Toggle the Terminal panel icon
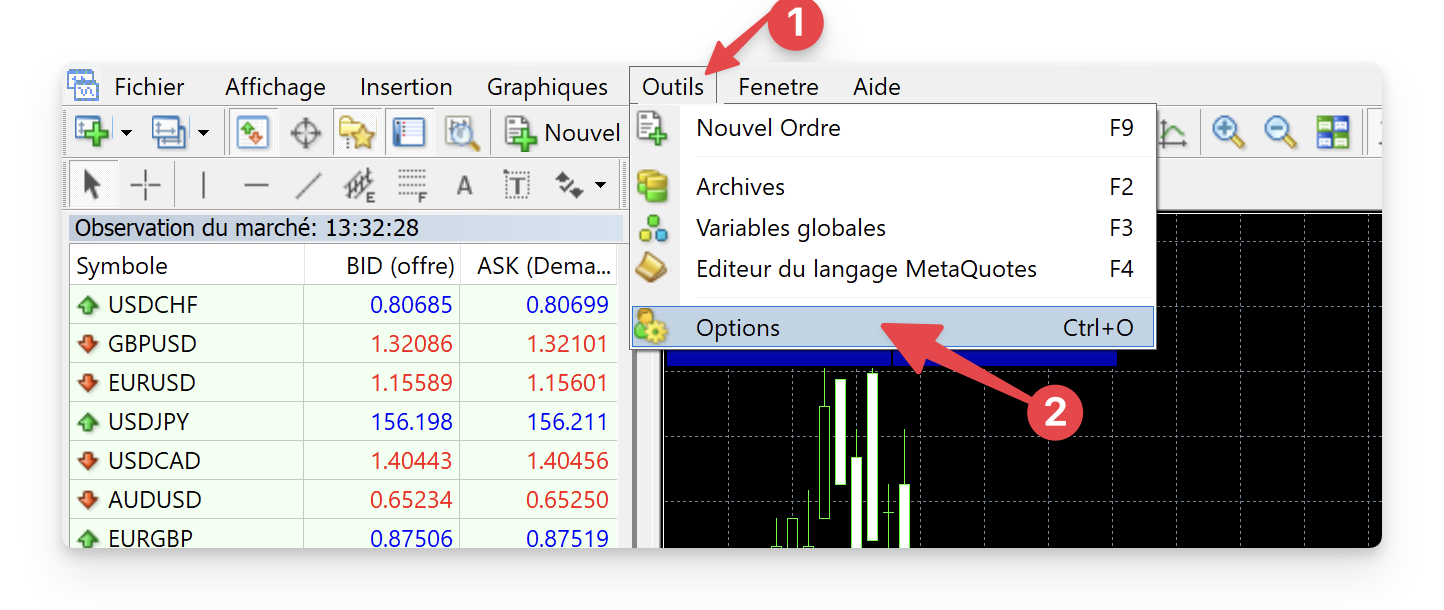Viewport: 1444px width, 610px height. pos(408,132)
